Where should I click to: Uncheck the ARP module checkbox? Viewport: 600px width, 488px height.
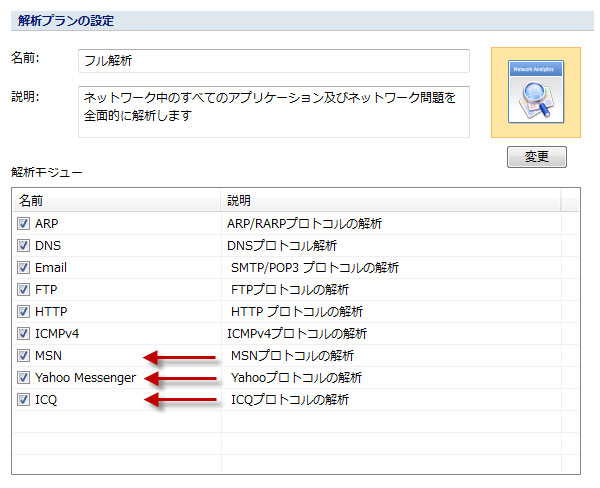coord(24,223)
